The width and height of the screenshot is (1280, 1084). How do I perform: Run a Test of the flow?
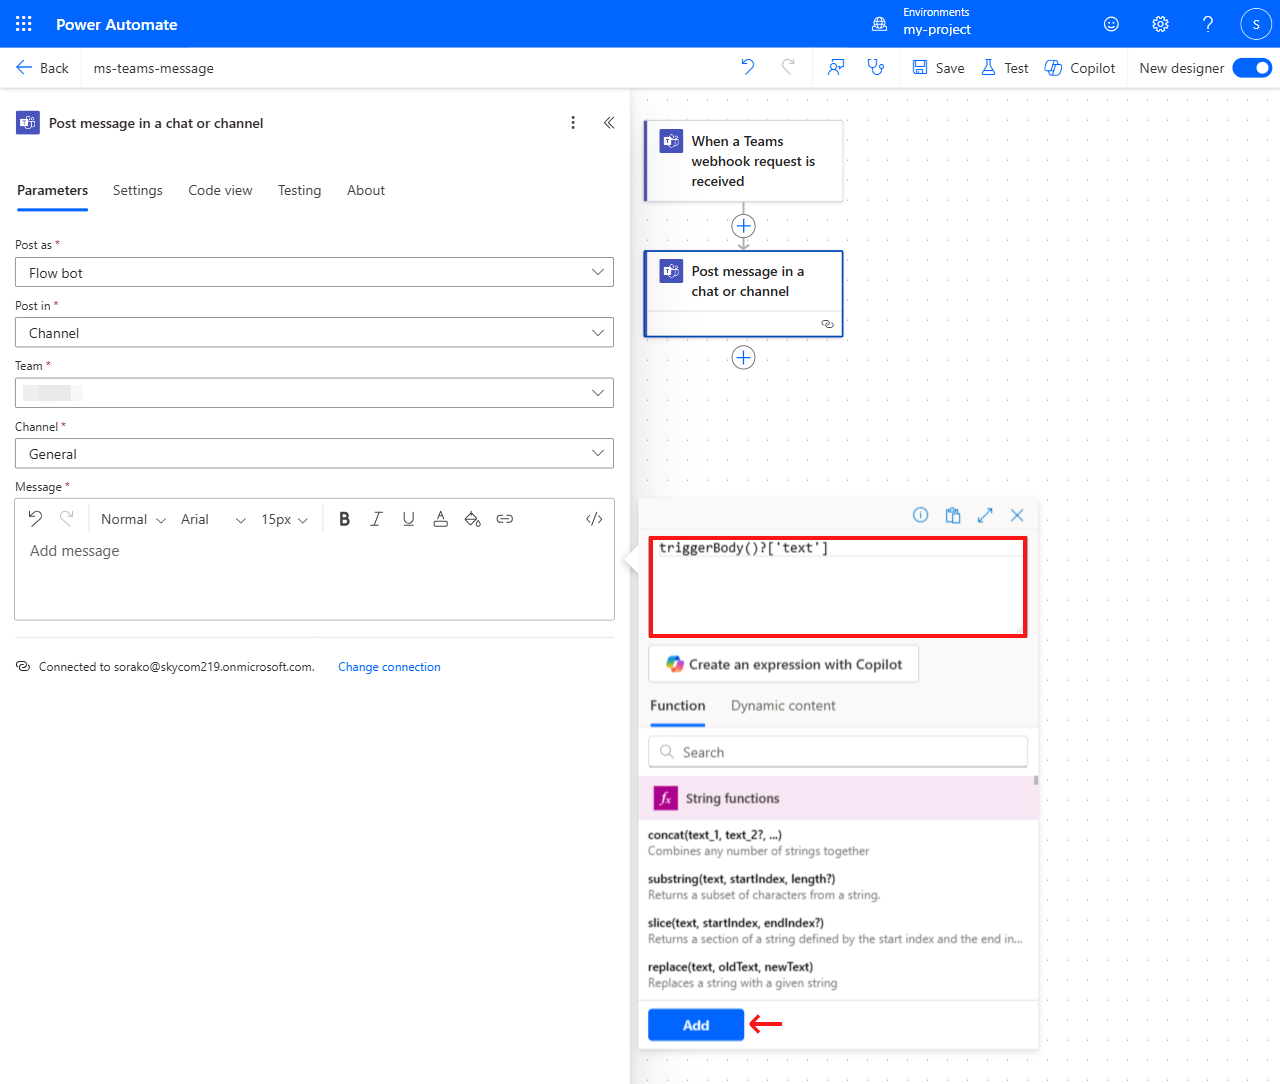pos(1003,67)
